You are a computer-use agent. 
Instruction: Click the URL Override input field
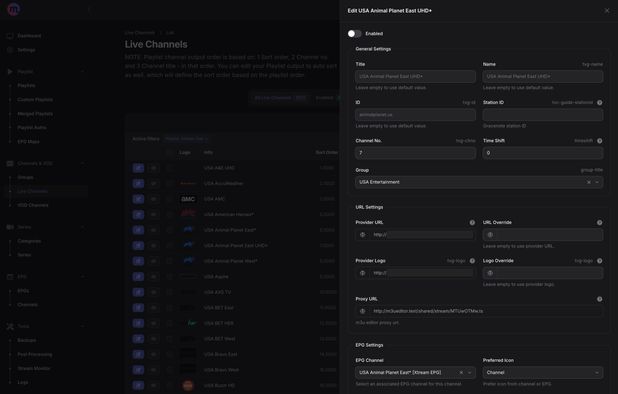[542, 235]
